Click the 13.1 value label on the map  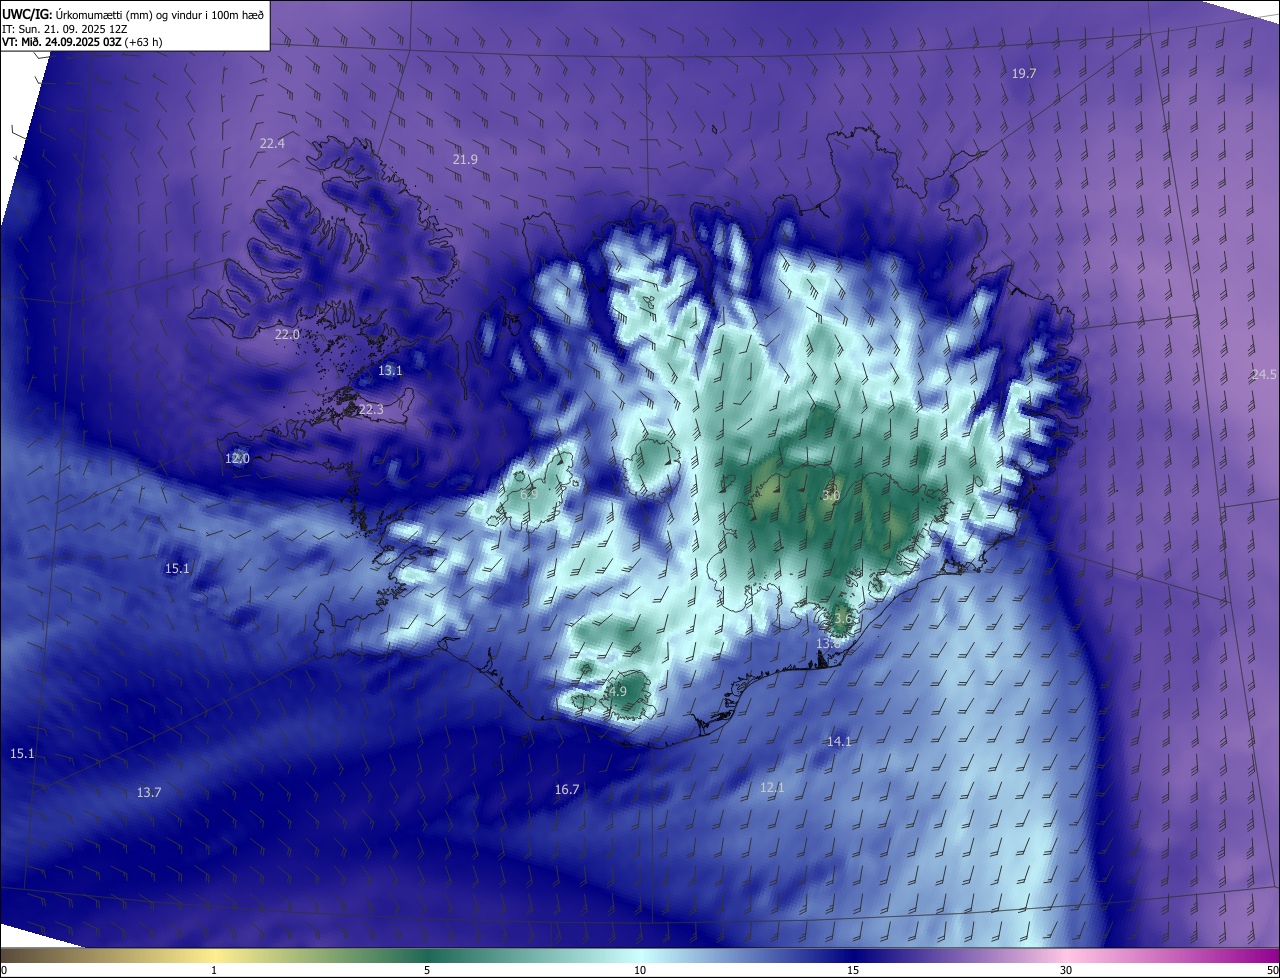click(x=390, y=371)
